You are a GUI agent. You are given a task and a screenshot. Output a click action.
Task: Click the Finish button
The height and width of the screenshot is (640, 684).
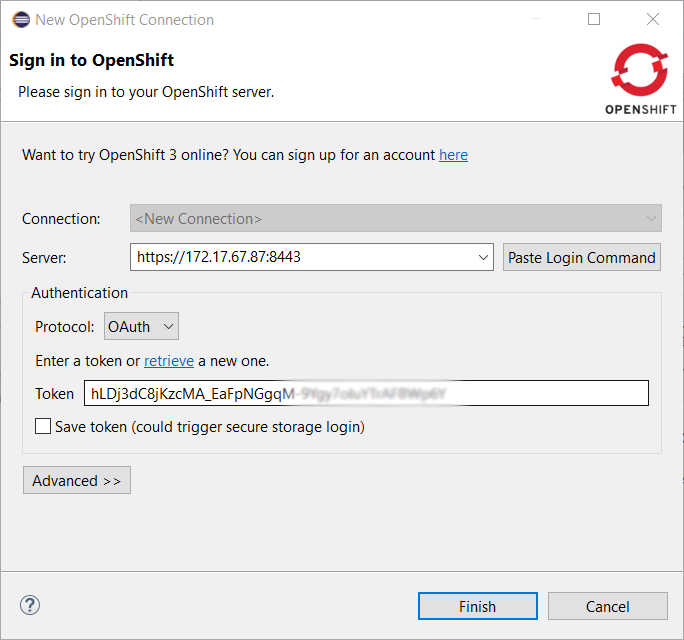click(477, 606)
